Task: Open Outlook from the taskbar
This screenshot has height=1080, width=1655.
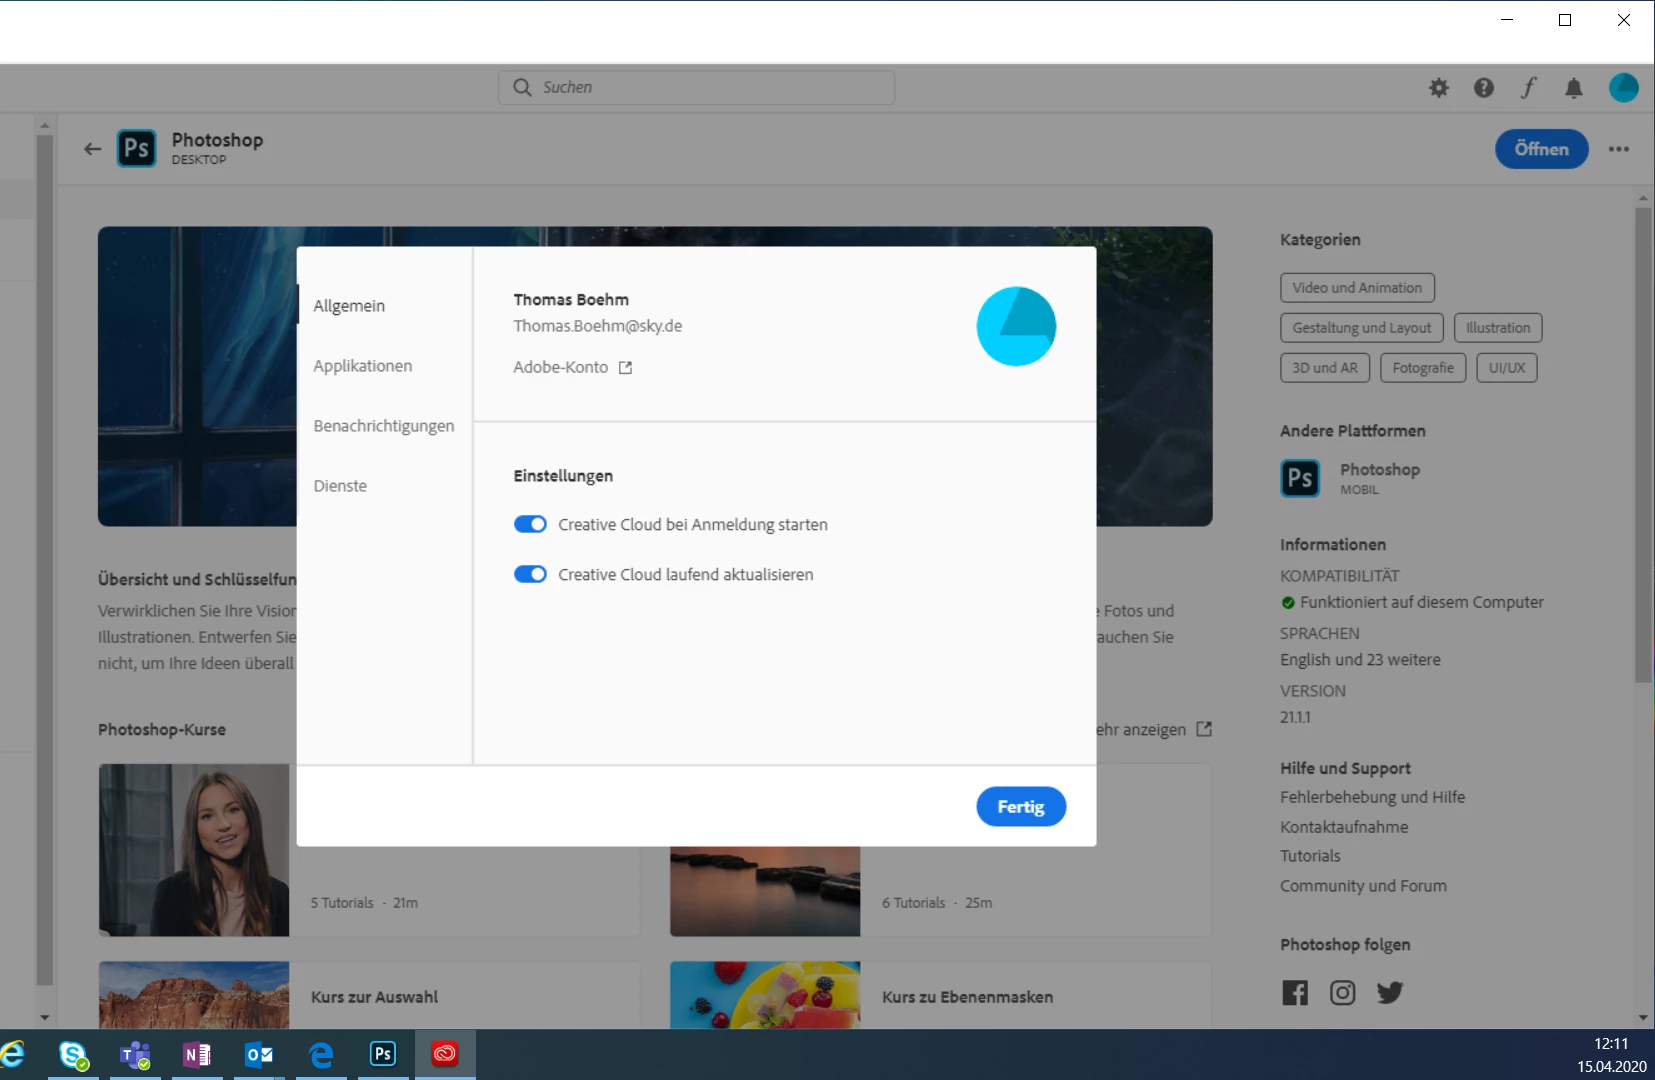Action: click(x=259, y=1054)
